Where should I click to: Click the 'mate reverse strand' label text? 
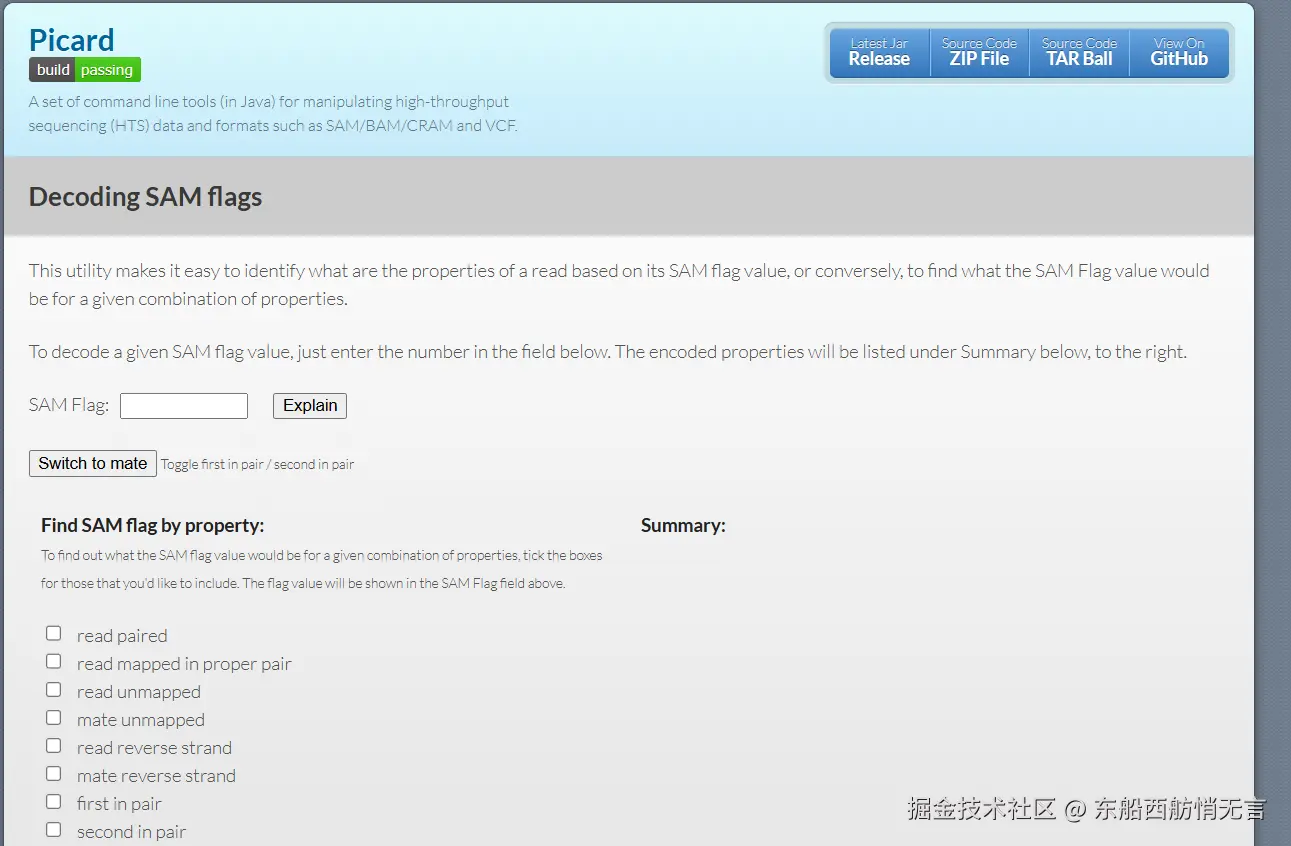[156, 776]
